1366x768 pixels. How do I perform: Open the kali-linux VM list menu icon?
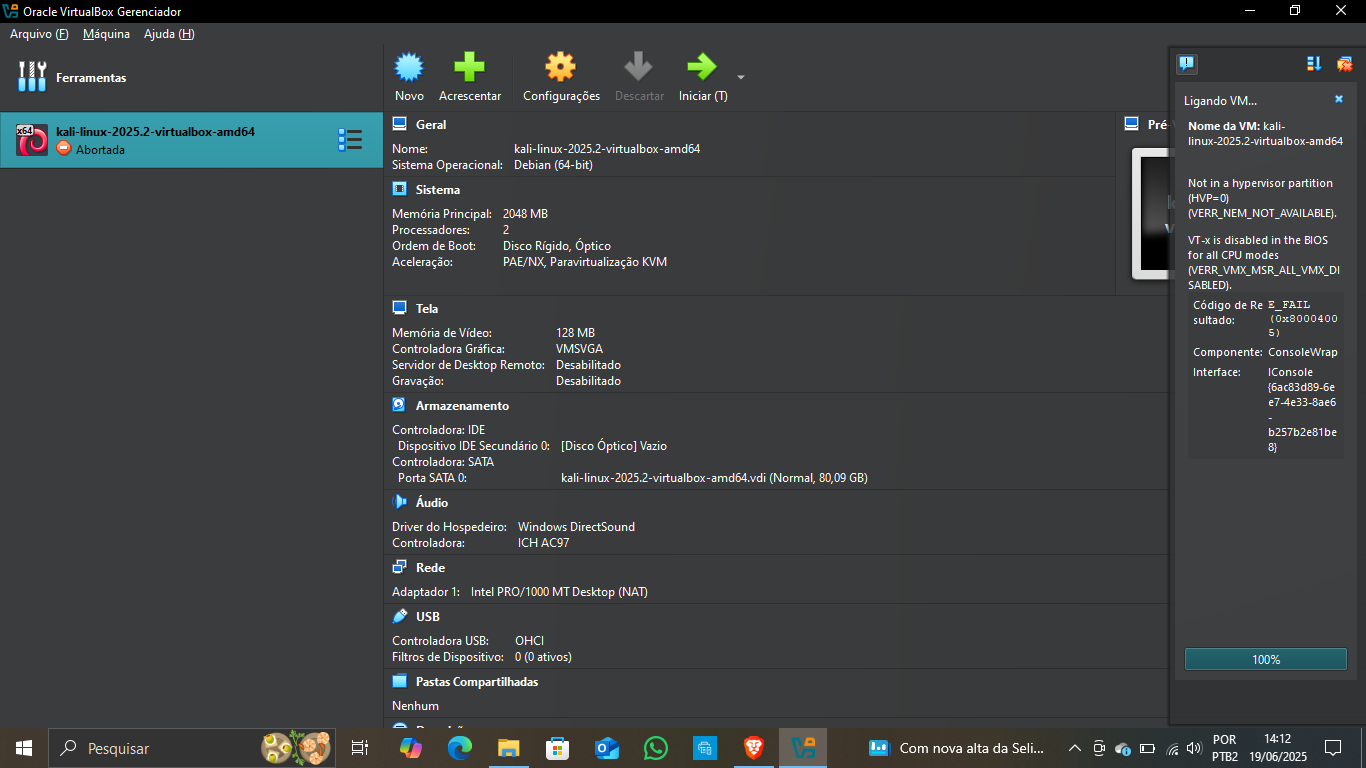(x=350, y=140)
